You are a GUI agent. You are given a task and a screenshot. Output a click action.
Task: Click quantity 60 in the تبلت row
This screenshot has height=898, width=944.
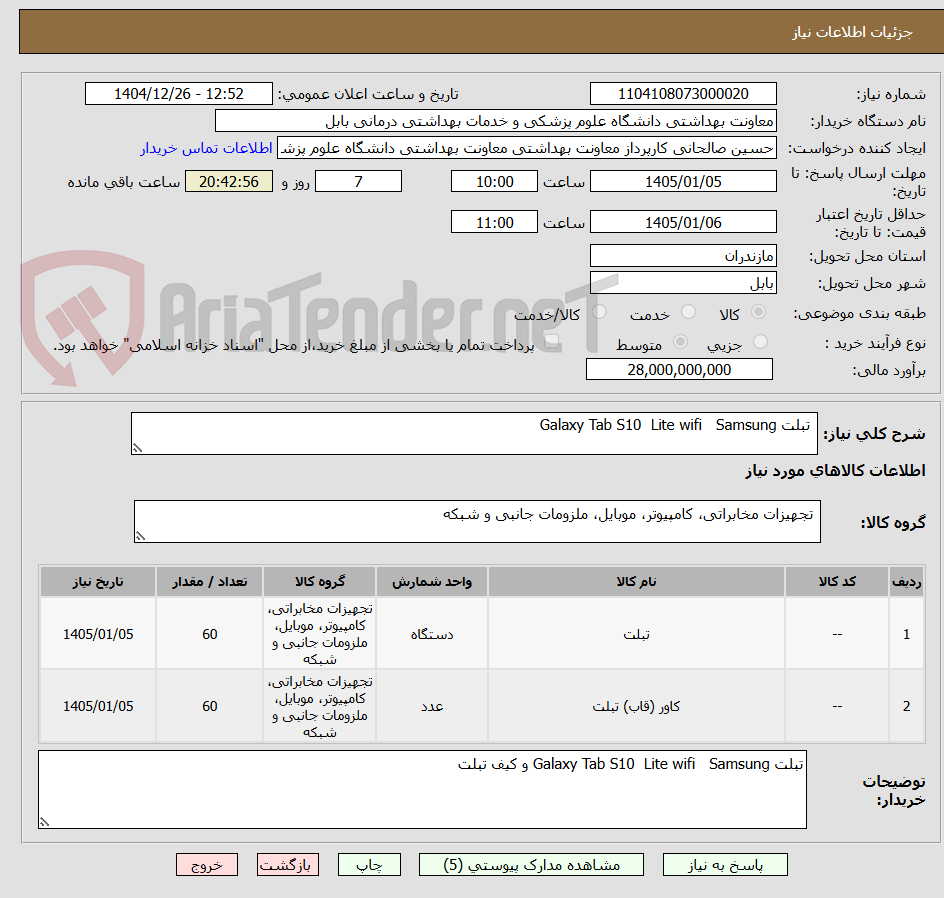click(210, 634)
